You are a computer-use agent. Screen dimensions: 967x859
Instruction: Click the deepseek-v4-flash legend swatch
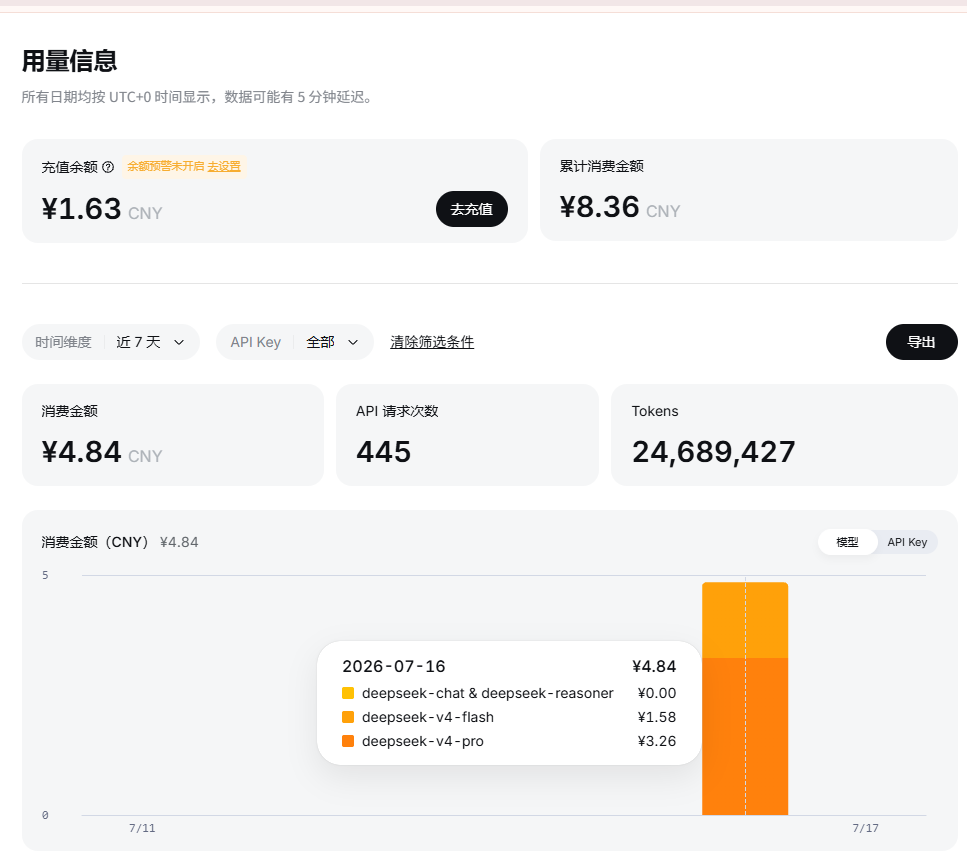pyautogui.click(x=348, y=717)
